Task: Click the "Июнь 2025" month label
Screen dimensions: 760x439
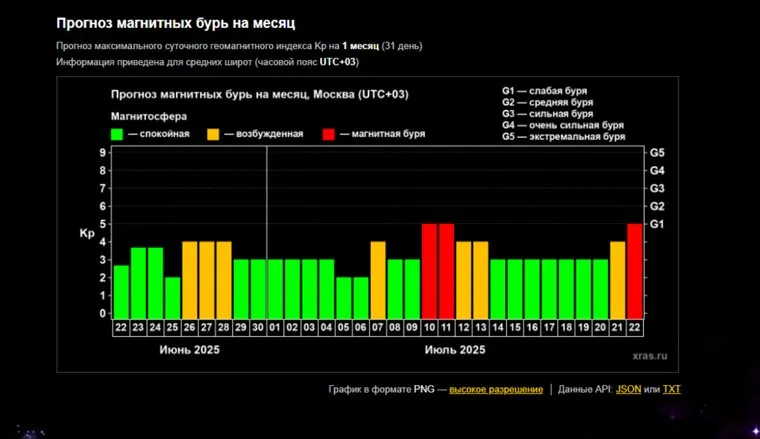Action: click(189, 350)
